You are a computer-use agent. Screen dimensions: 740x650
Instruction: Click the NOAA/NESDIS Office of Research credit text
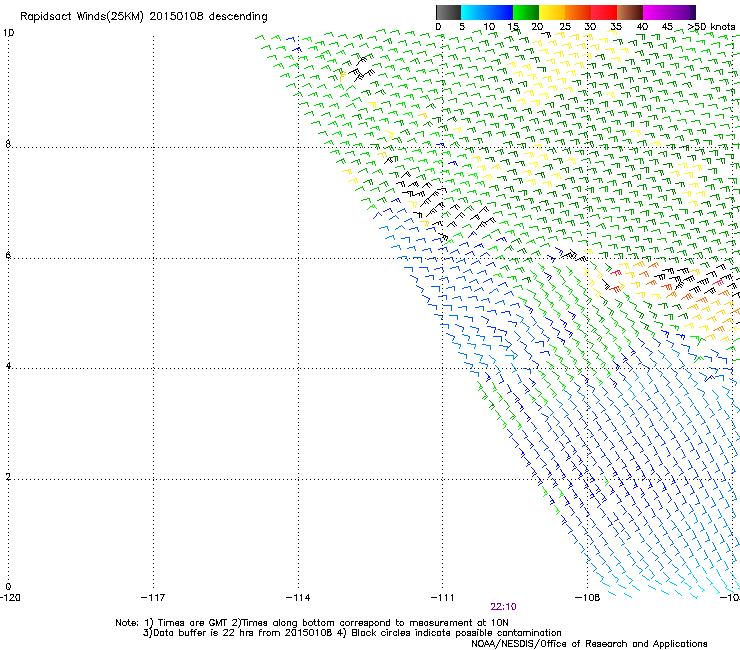[x=589, y=644]
